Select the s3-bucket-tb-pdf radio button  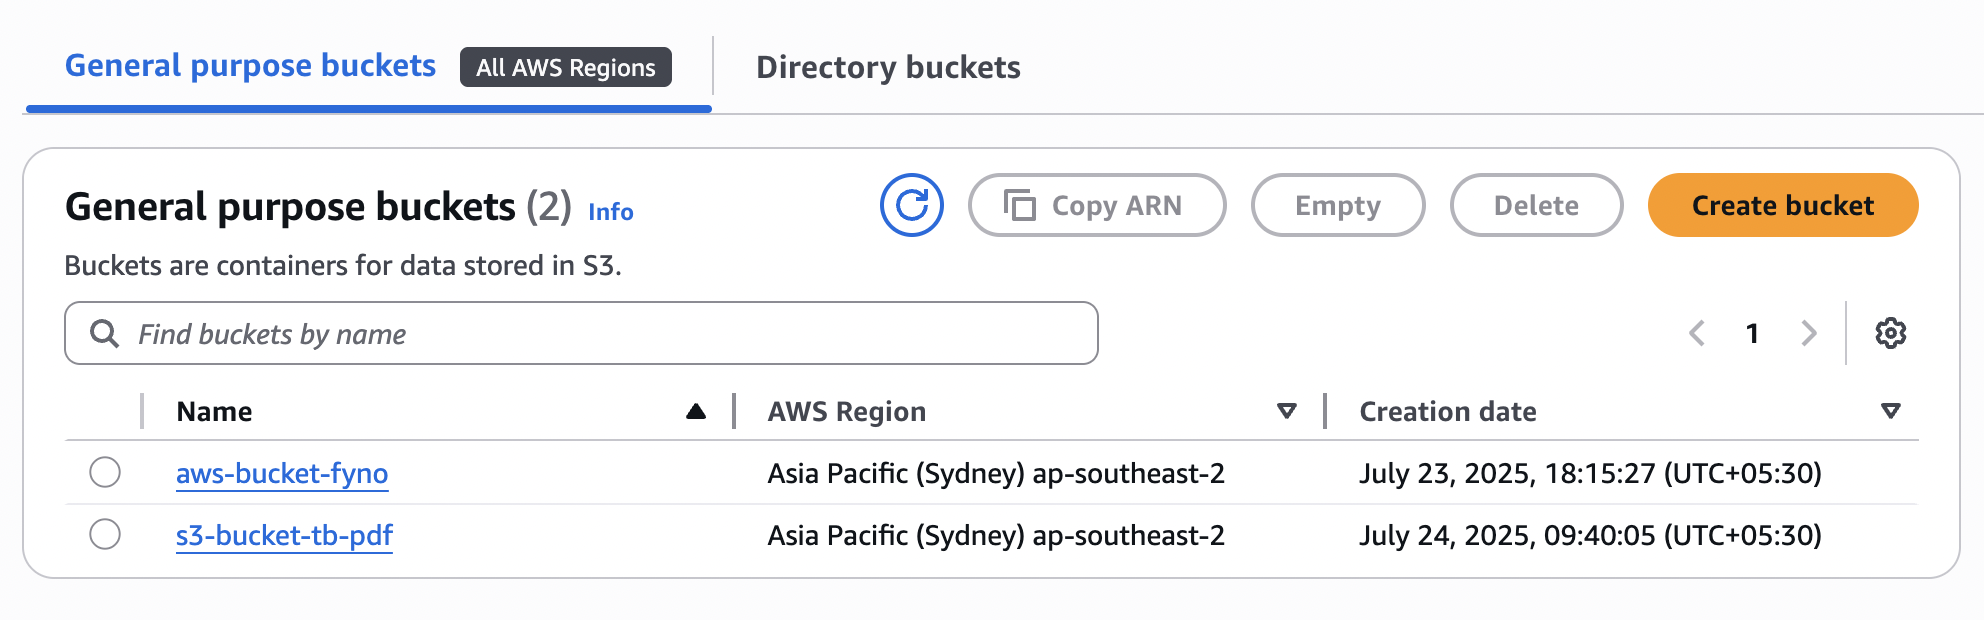pos(105,534)
